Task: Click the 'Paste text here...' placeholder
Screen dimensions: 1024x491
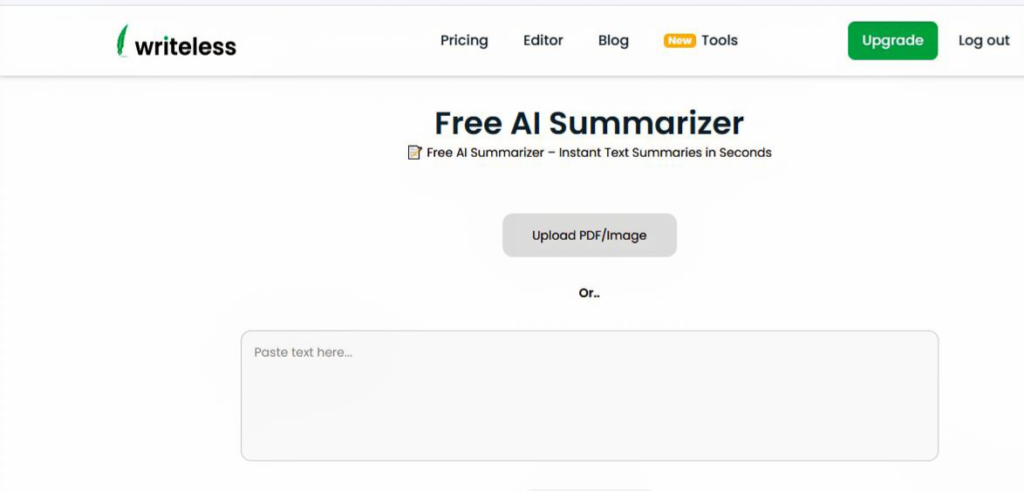Action: click(303, 352)
